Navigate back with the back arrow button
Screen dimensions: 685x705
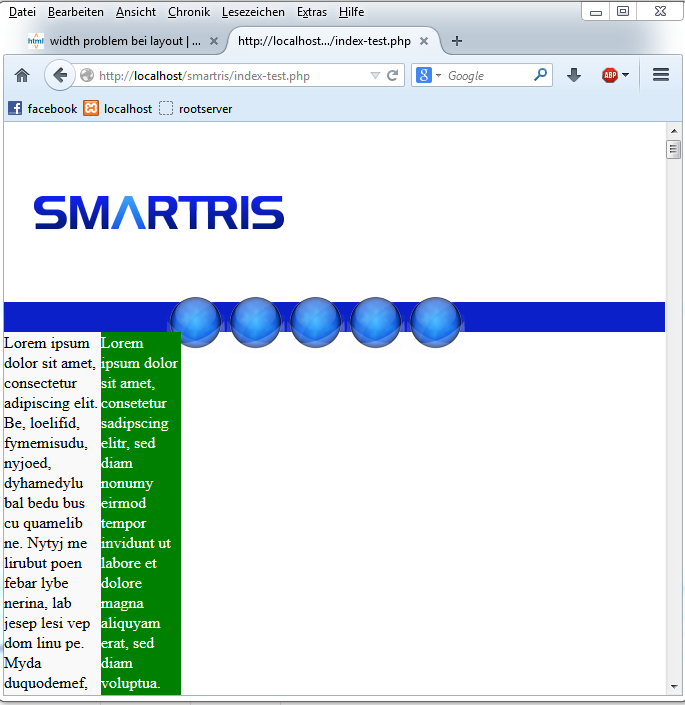(60, 75)
